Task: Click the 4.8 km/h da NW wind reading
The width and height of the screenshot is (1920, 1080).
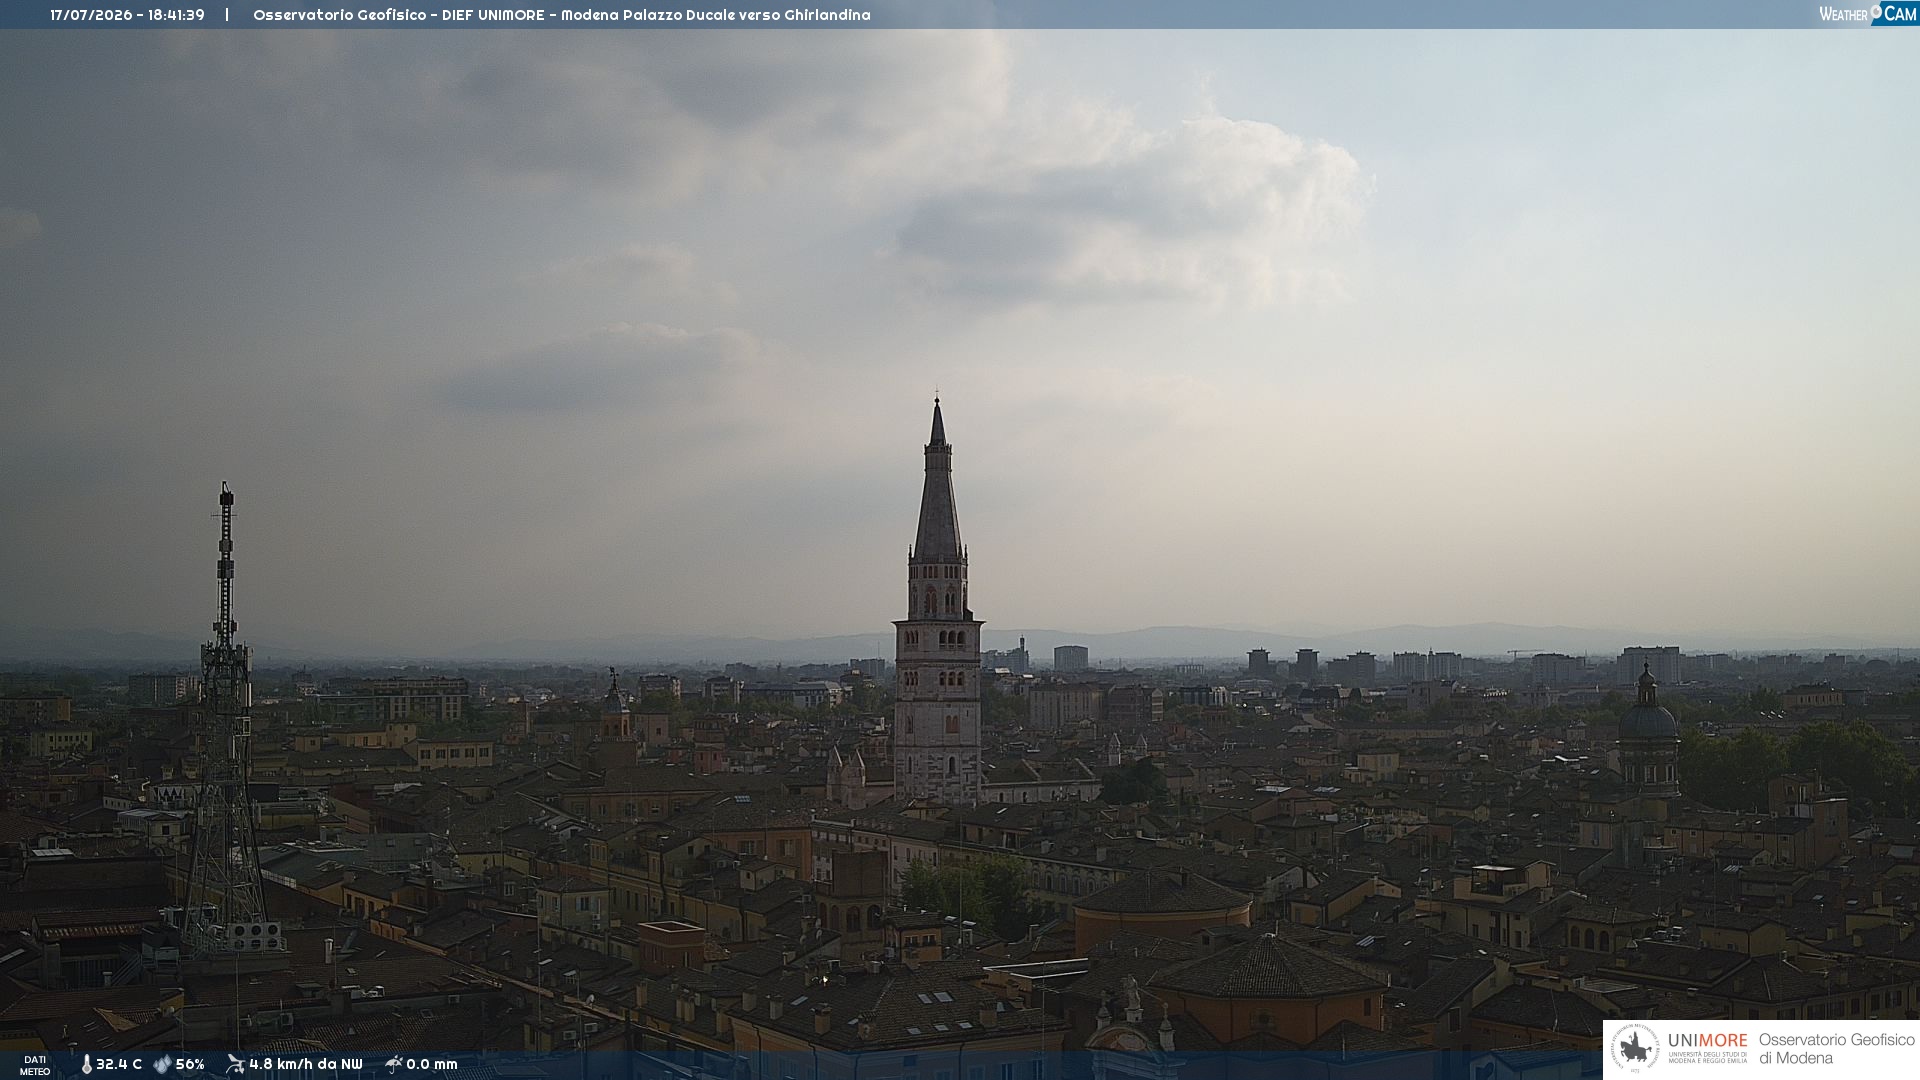Action: (x=306, y=1064)
